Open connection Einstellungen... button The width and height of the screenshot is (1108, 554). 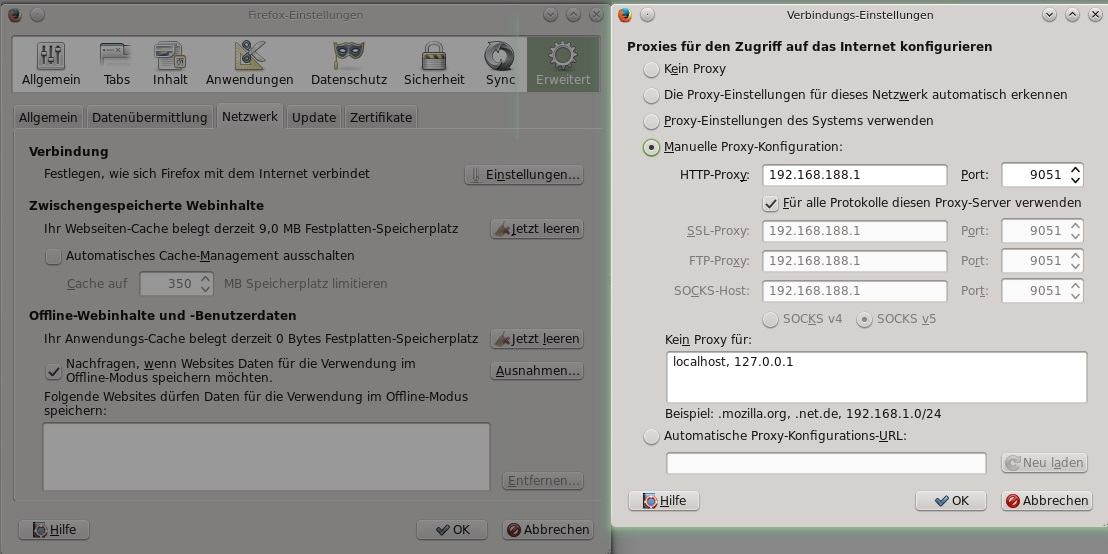[524, 175]
